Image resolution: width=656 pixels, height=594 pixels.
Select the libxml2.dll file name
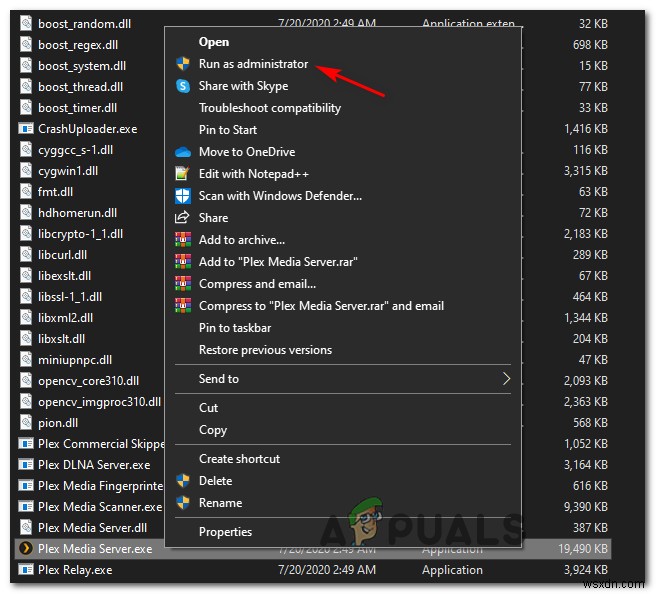tap(65, 317)
